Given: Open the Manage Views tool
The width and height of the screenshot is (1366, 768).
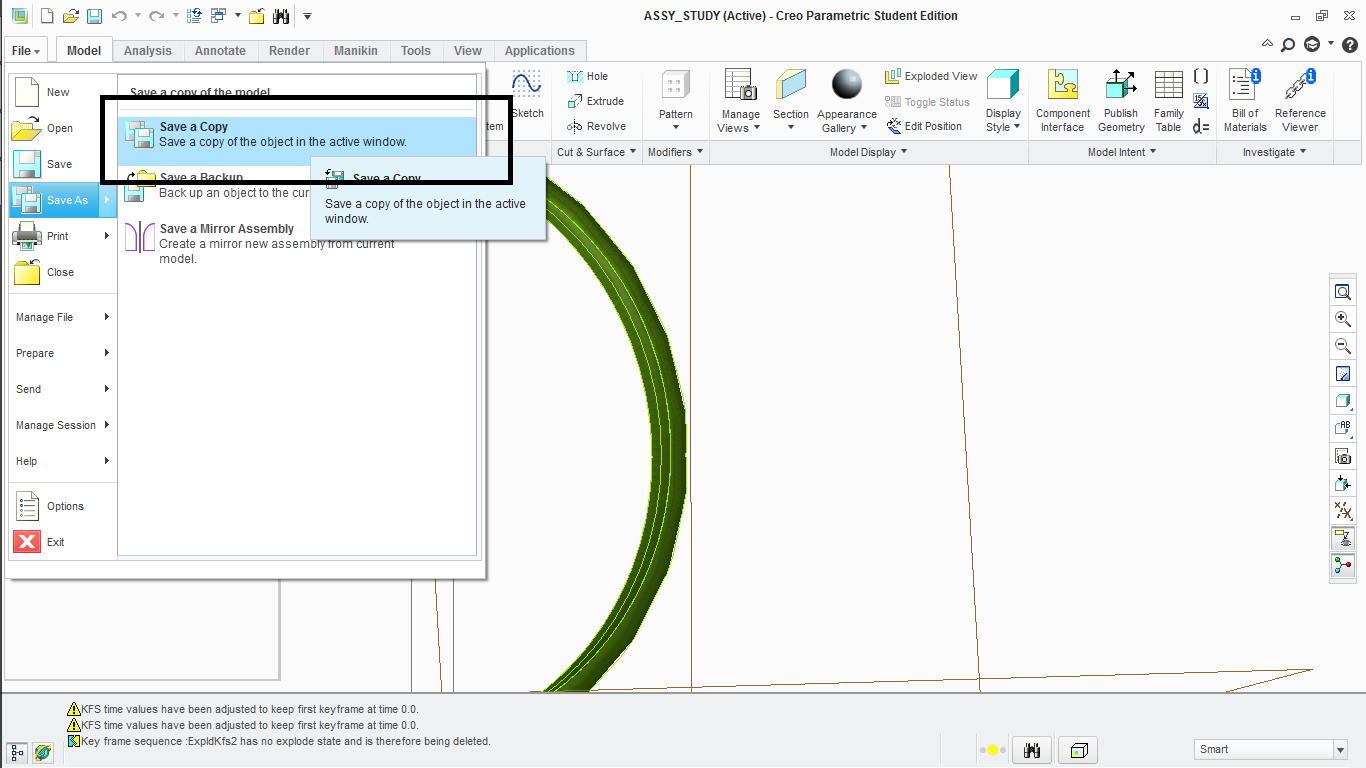Looking at the screenshot, I should pos(740,101).
